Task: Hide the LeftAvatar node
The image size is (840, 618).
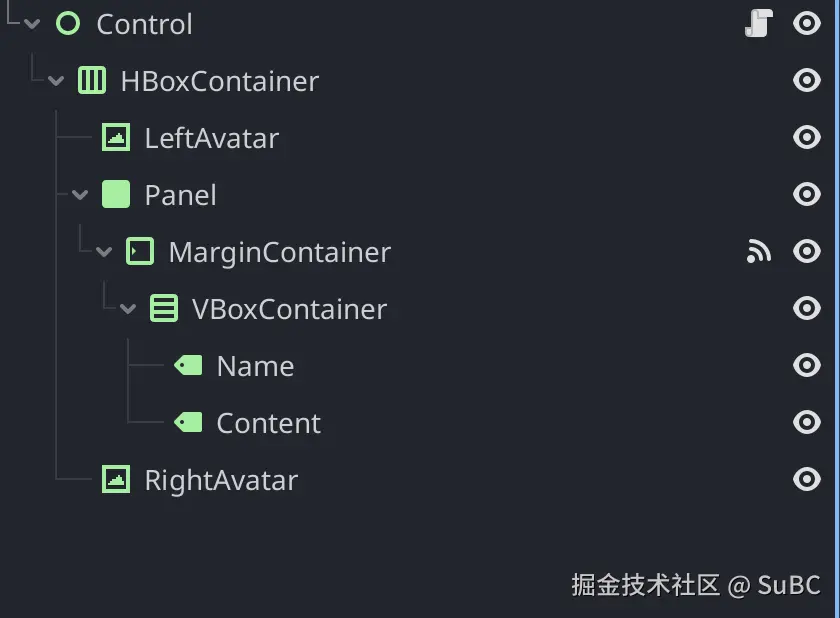Action: (x=806, y=137)
